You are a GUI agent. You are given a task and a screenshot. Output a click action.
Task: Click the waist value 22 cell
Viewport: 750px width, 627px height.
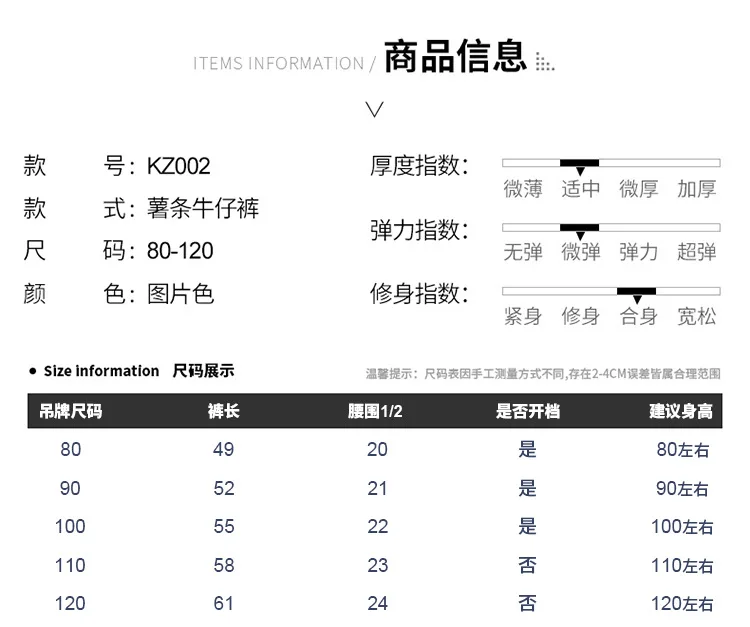coord(377,527)
